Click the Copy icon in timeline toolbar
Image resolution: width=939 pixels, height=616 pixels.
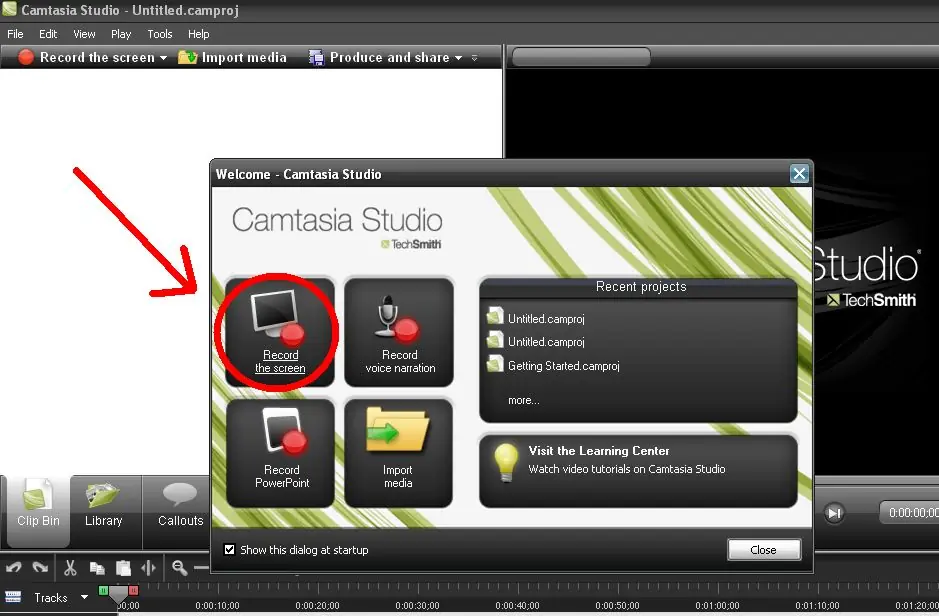(x=96, y=568)
